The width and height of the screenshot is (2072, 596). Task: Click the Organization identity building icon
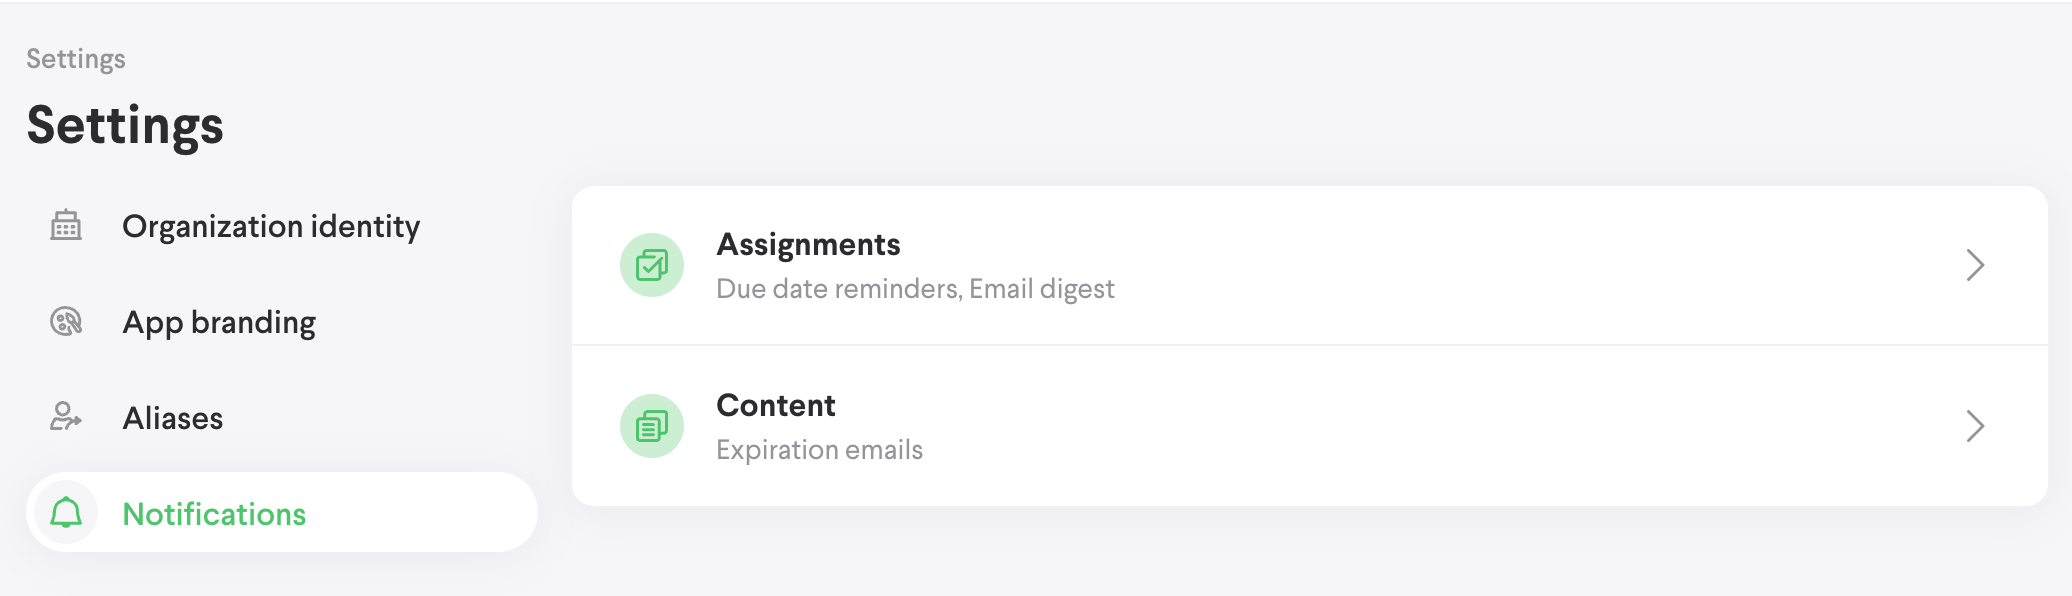(66, 226)
